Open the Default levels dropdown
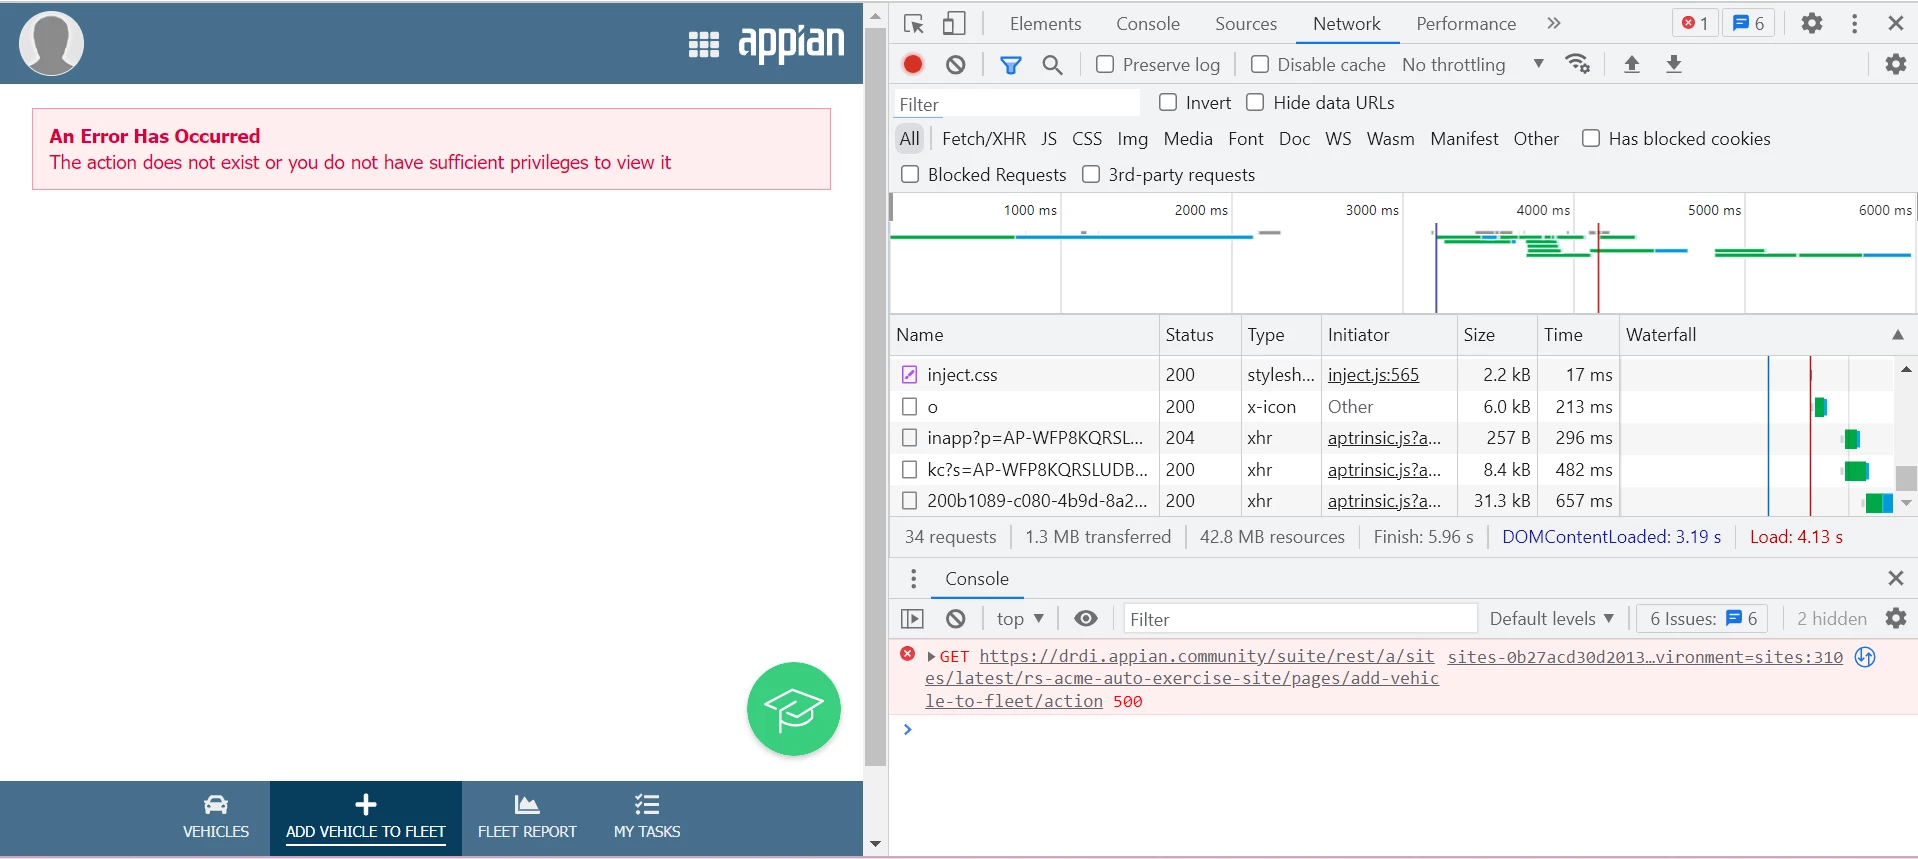This screenshot has height=859, width=1918. point(1552,619)
